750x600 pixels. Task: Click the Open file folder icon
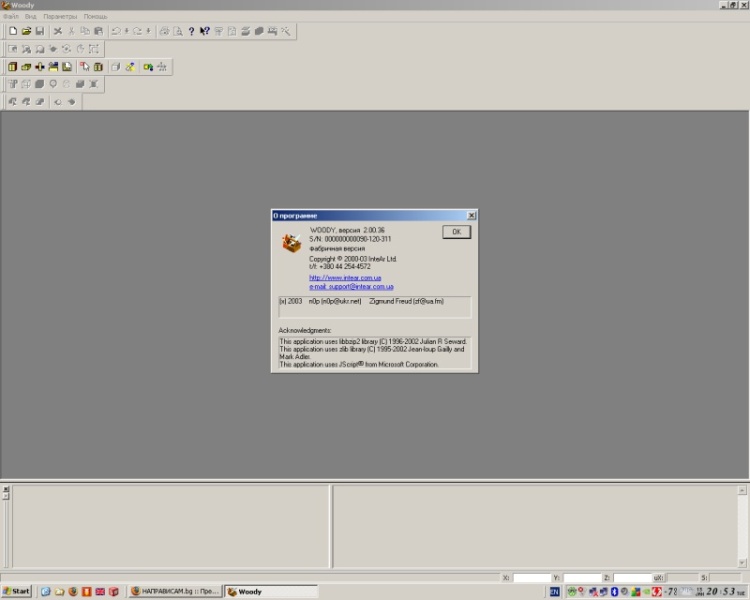pyautogui.click(x=26, y=31)
